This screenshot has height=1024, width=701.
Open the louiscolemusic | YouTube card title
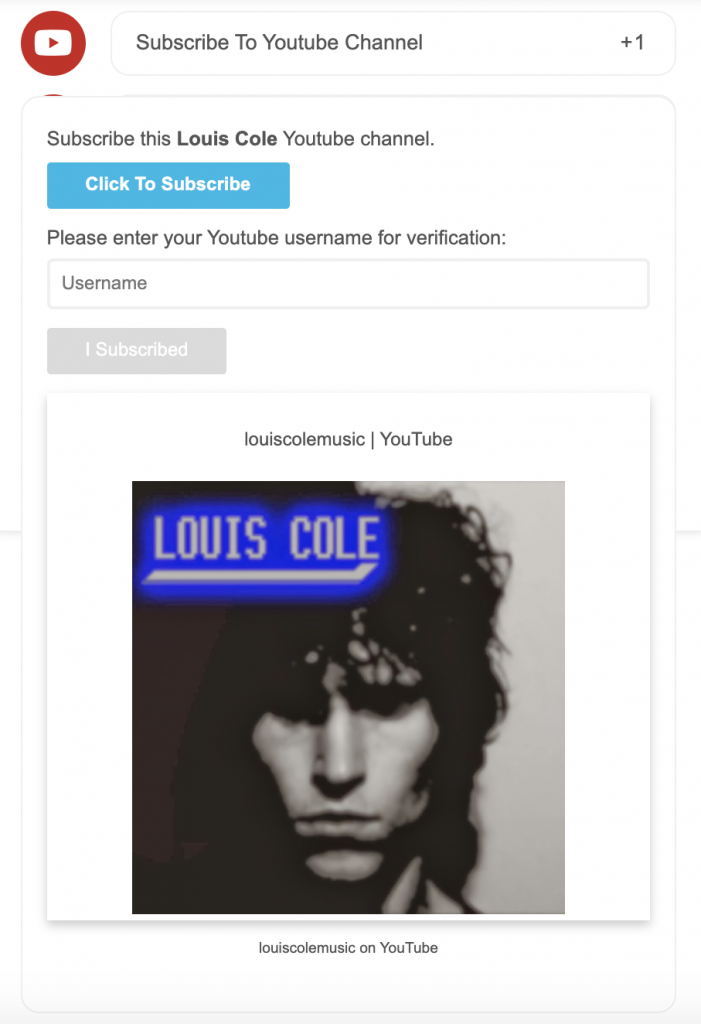(x=348, y=439)
